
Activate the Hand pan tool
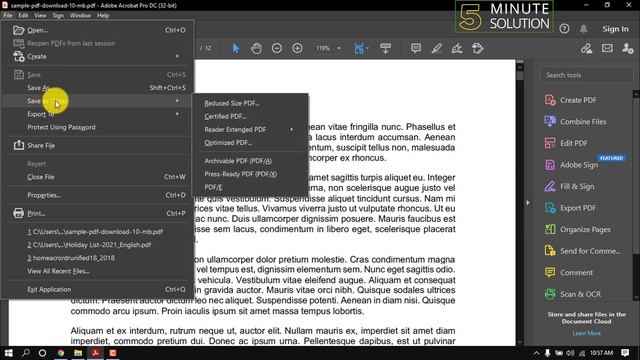[256, 48]
